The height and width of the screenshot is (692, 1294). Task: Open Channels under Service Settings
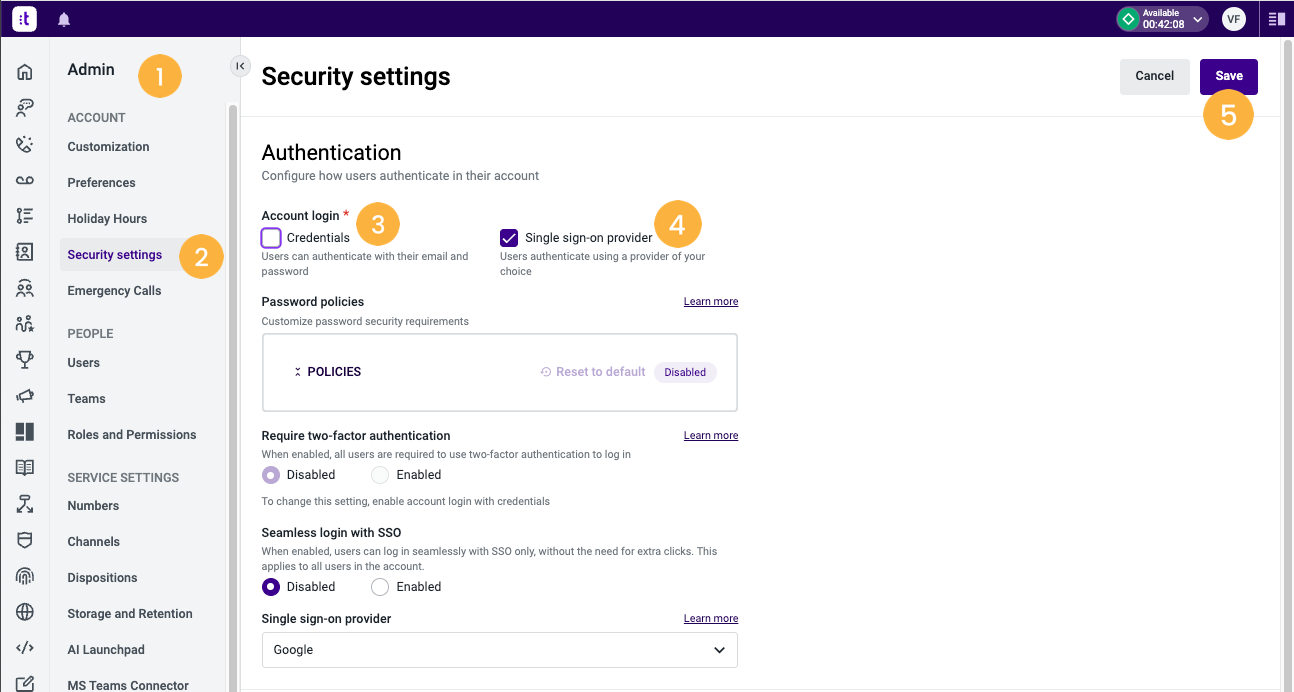pyautogui.click(x=94, y=542)
